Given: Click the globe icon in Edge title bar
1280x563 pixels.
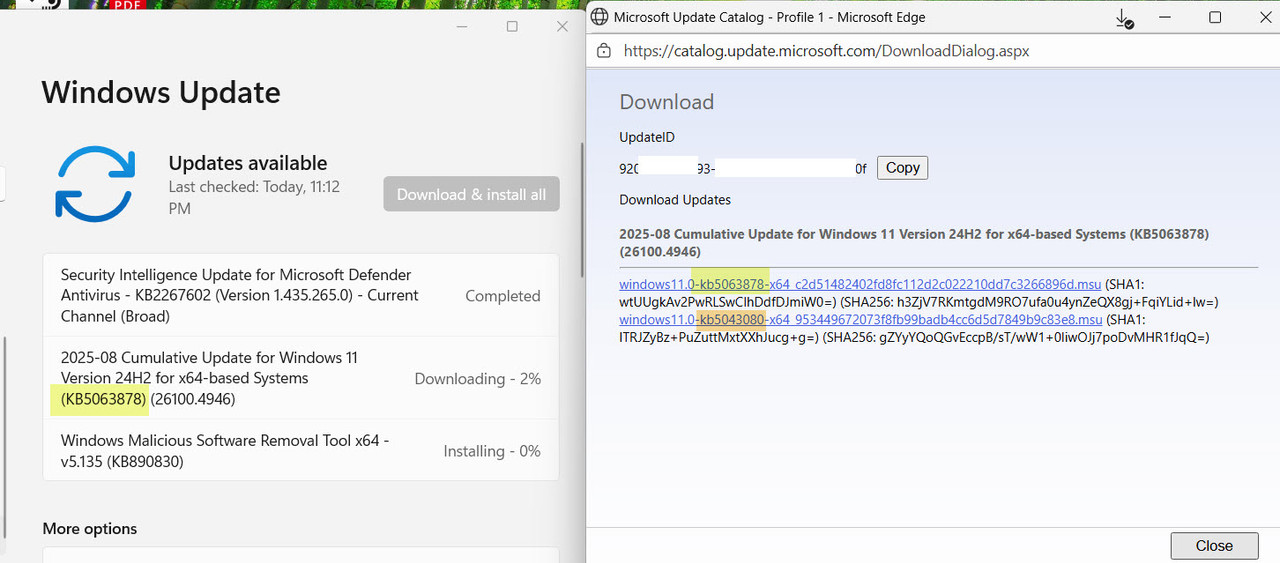Looking at the screenshot, I should [599, 17].
